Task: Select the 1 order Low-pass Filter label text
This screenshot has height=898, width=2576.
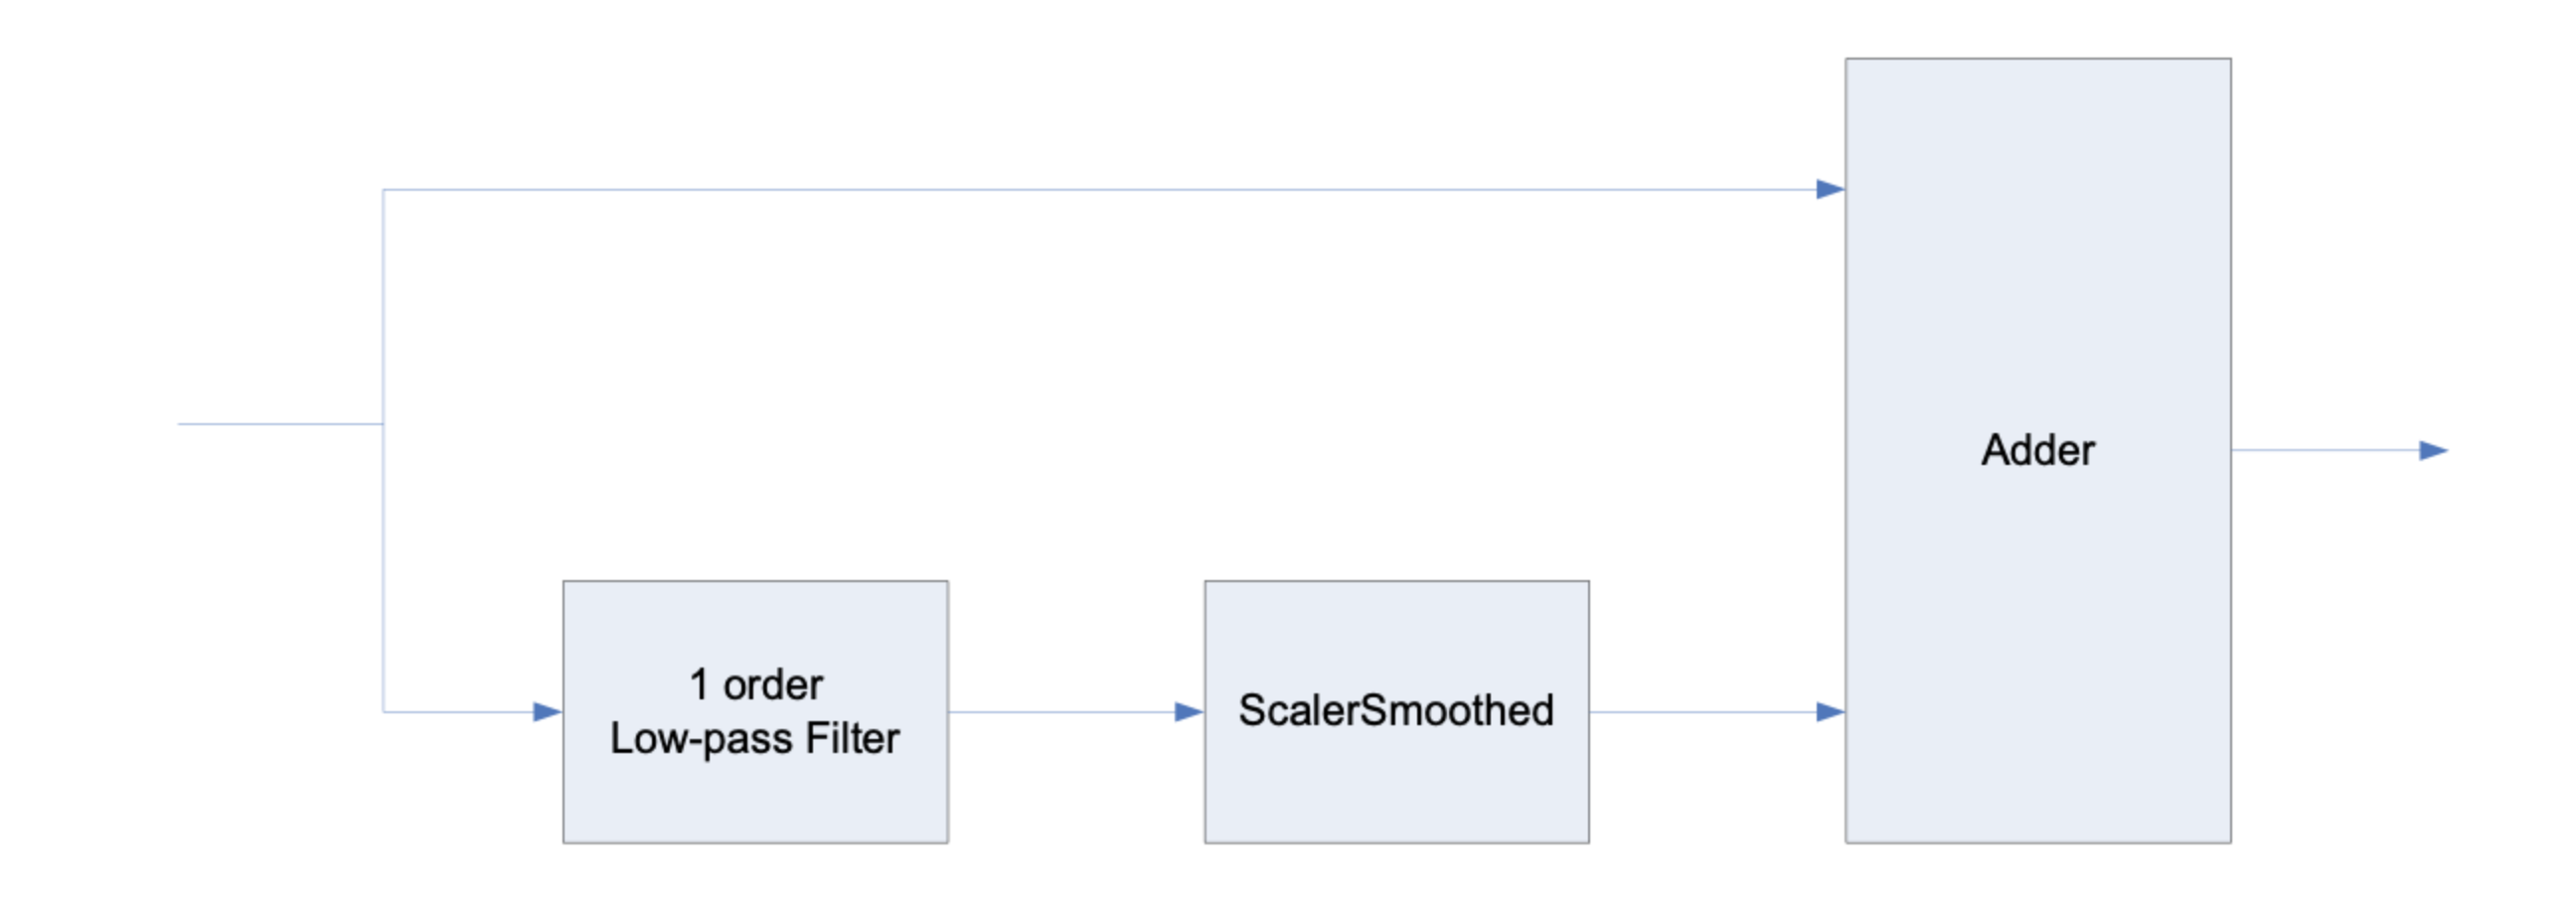Action: (755, 712)
